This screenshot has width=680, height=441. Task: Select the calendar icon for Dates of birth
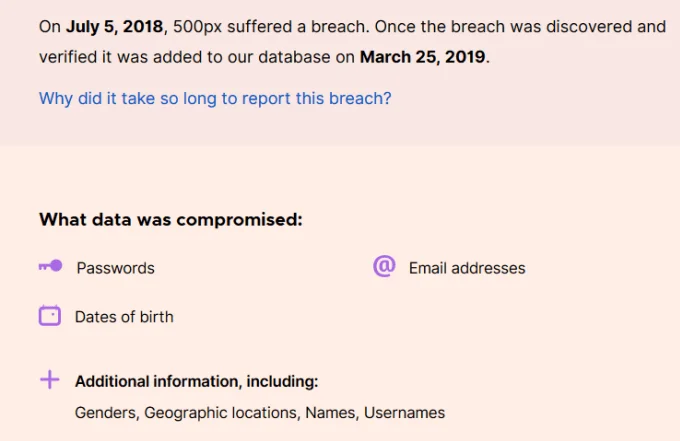click(x=50, y=316)
